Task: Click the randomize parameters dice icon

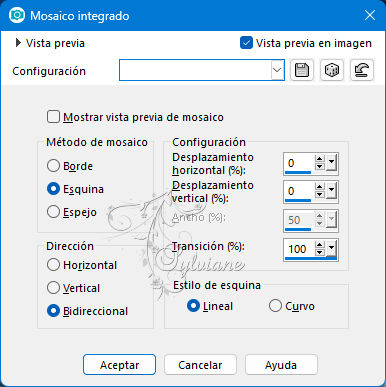Action: click(332, 70)
